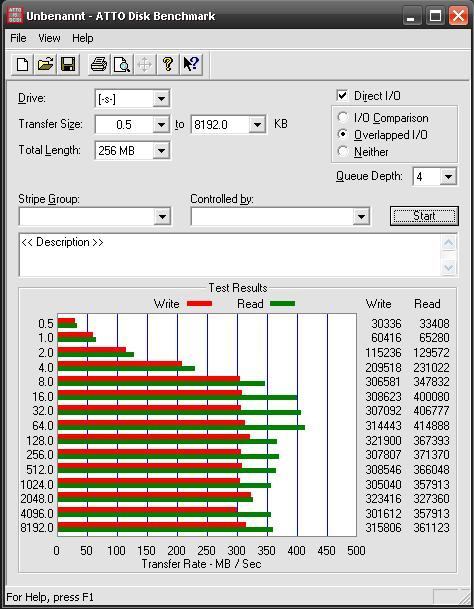
Task: Click the write value 323416
Action: (x=383, y=498)
